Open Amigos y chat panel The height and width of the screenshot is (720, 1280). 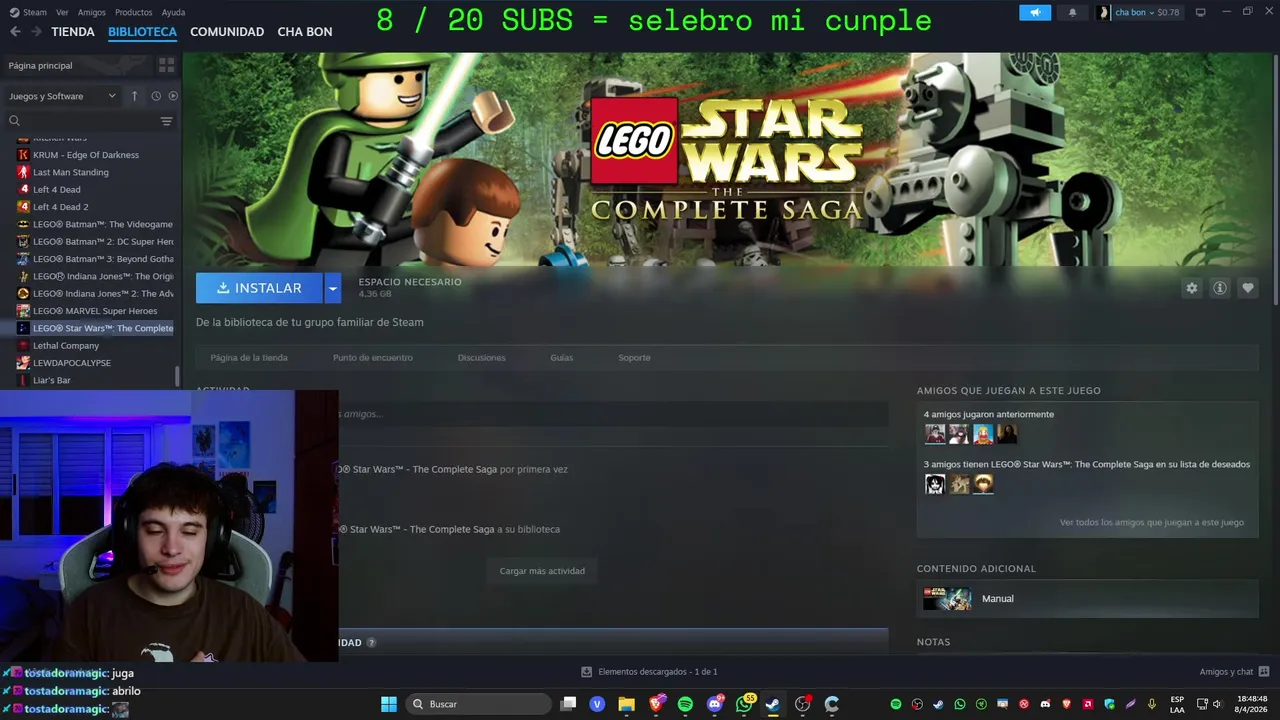1234,672
